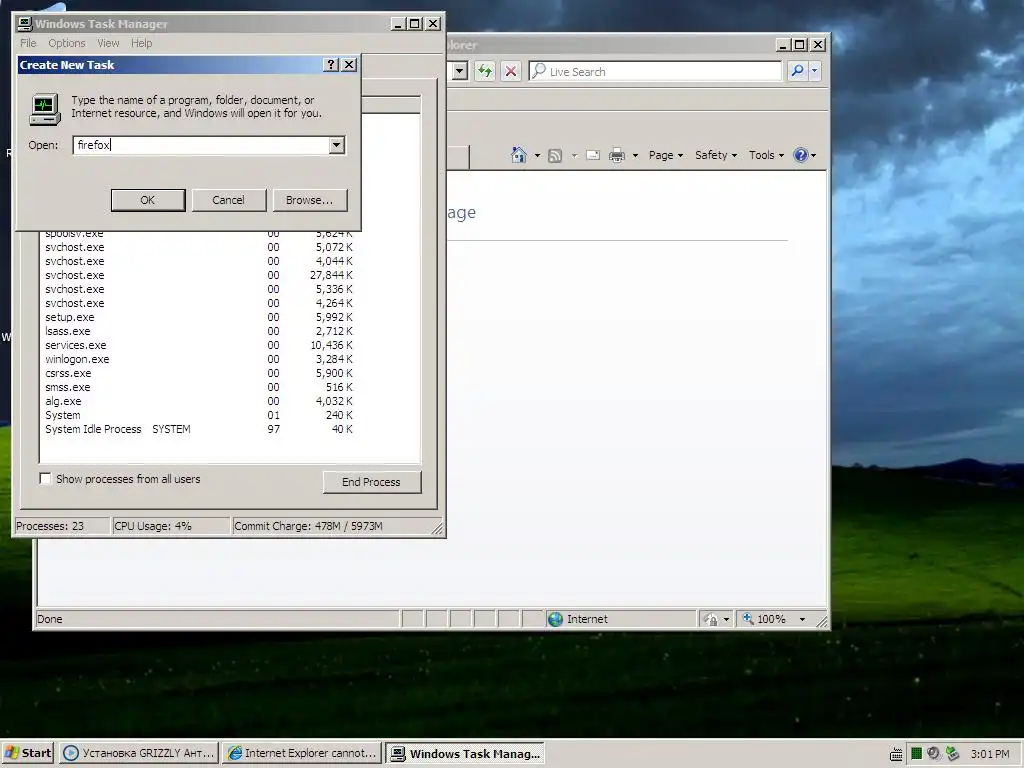Switch to Internet Explorer cannot... taskbar button

(x=301, y=753)
